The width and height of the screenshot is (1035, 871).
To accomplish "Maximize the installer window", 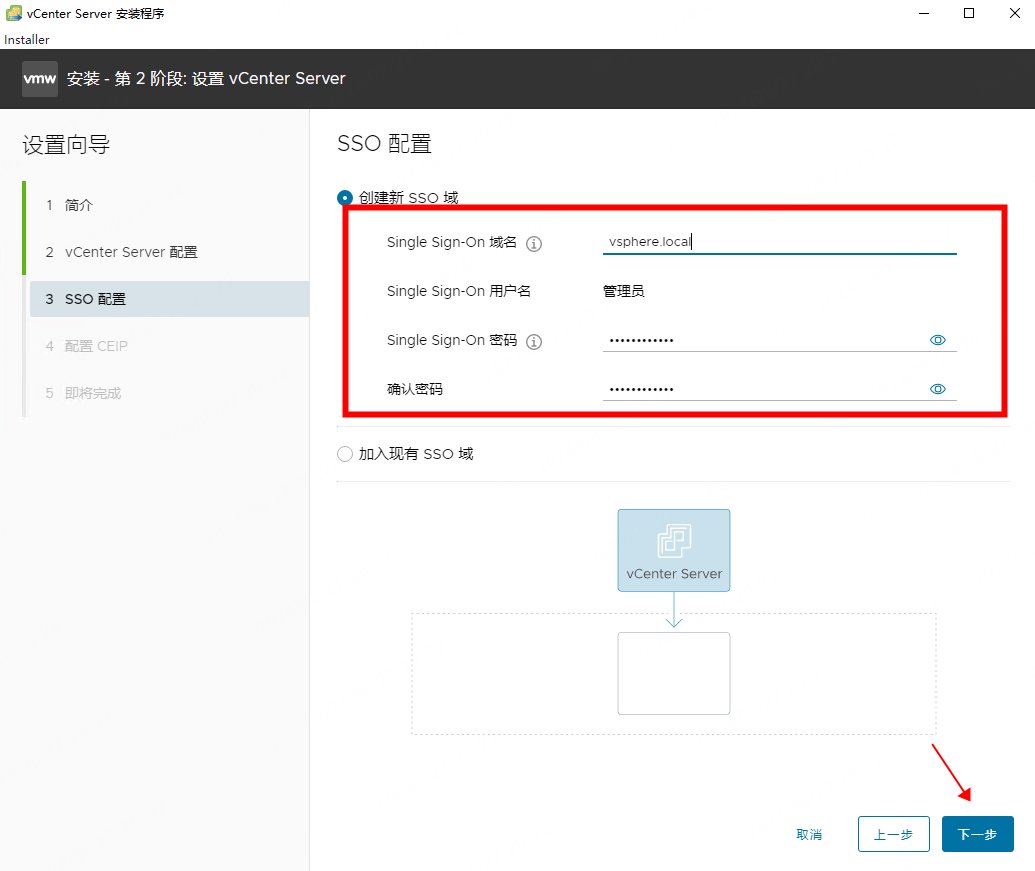I will [968, 13].
